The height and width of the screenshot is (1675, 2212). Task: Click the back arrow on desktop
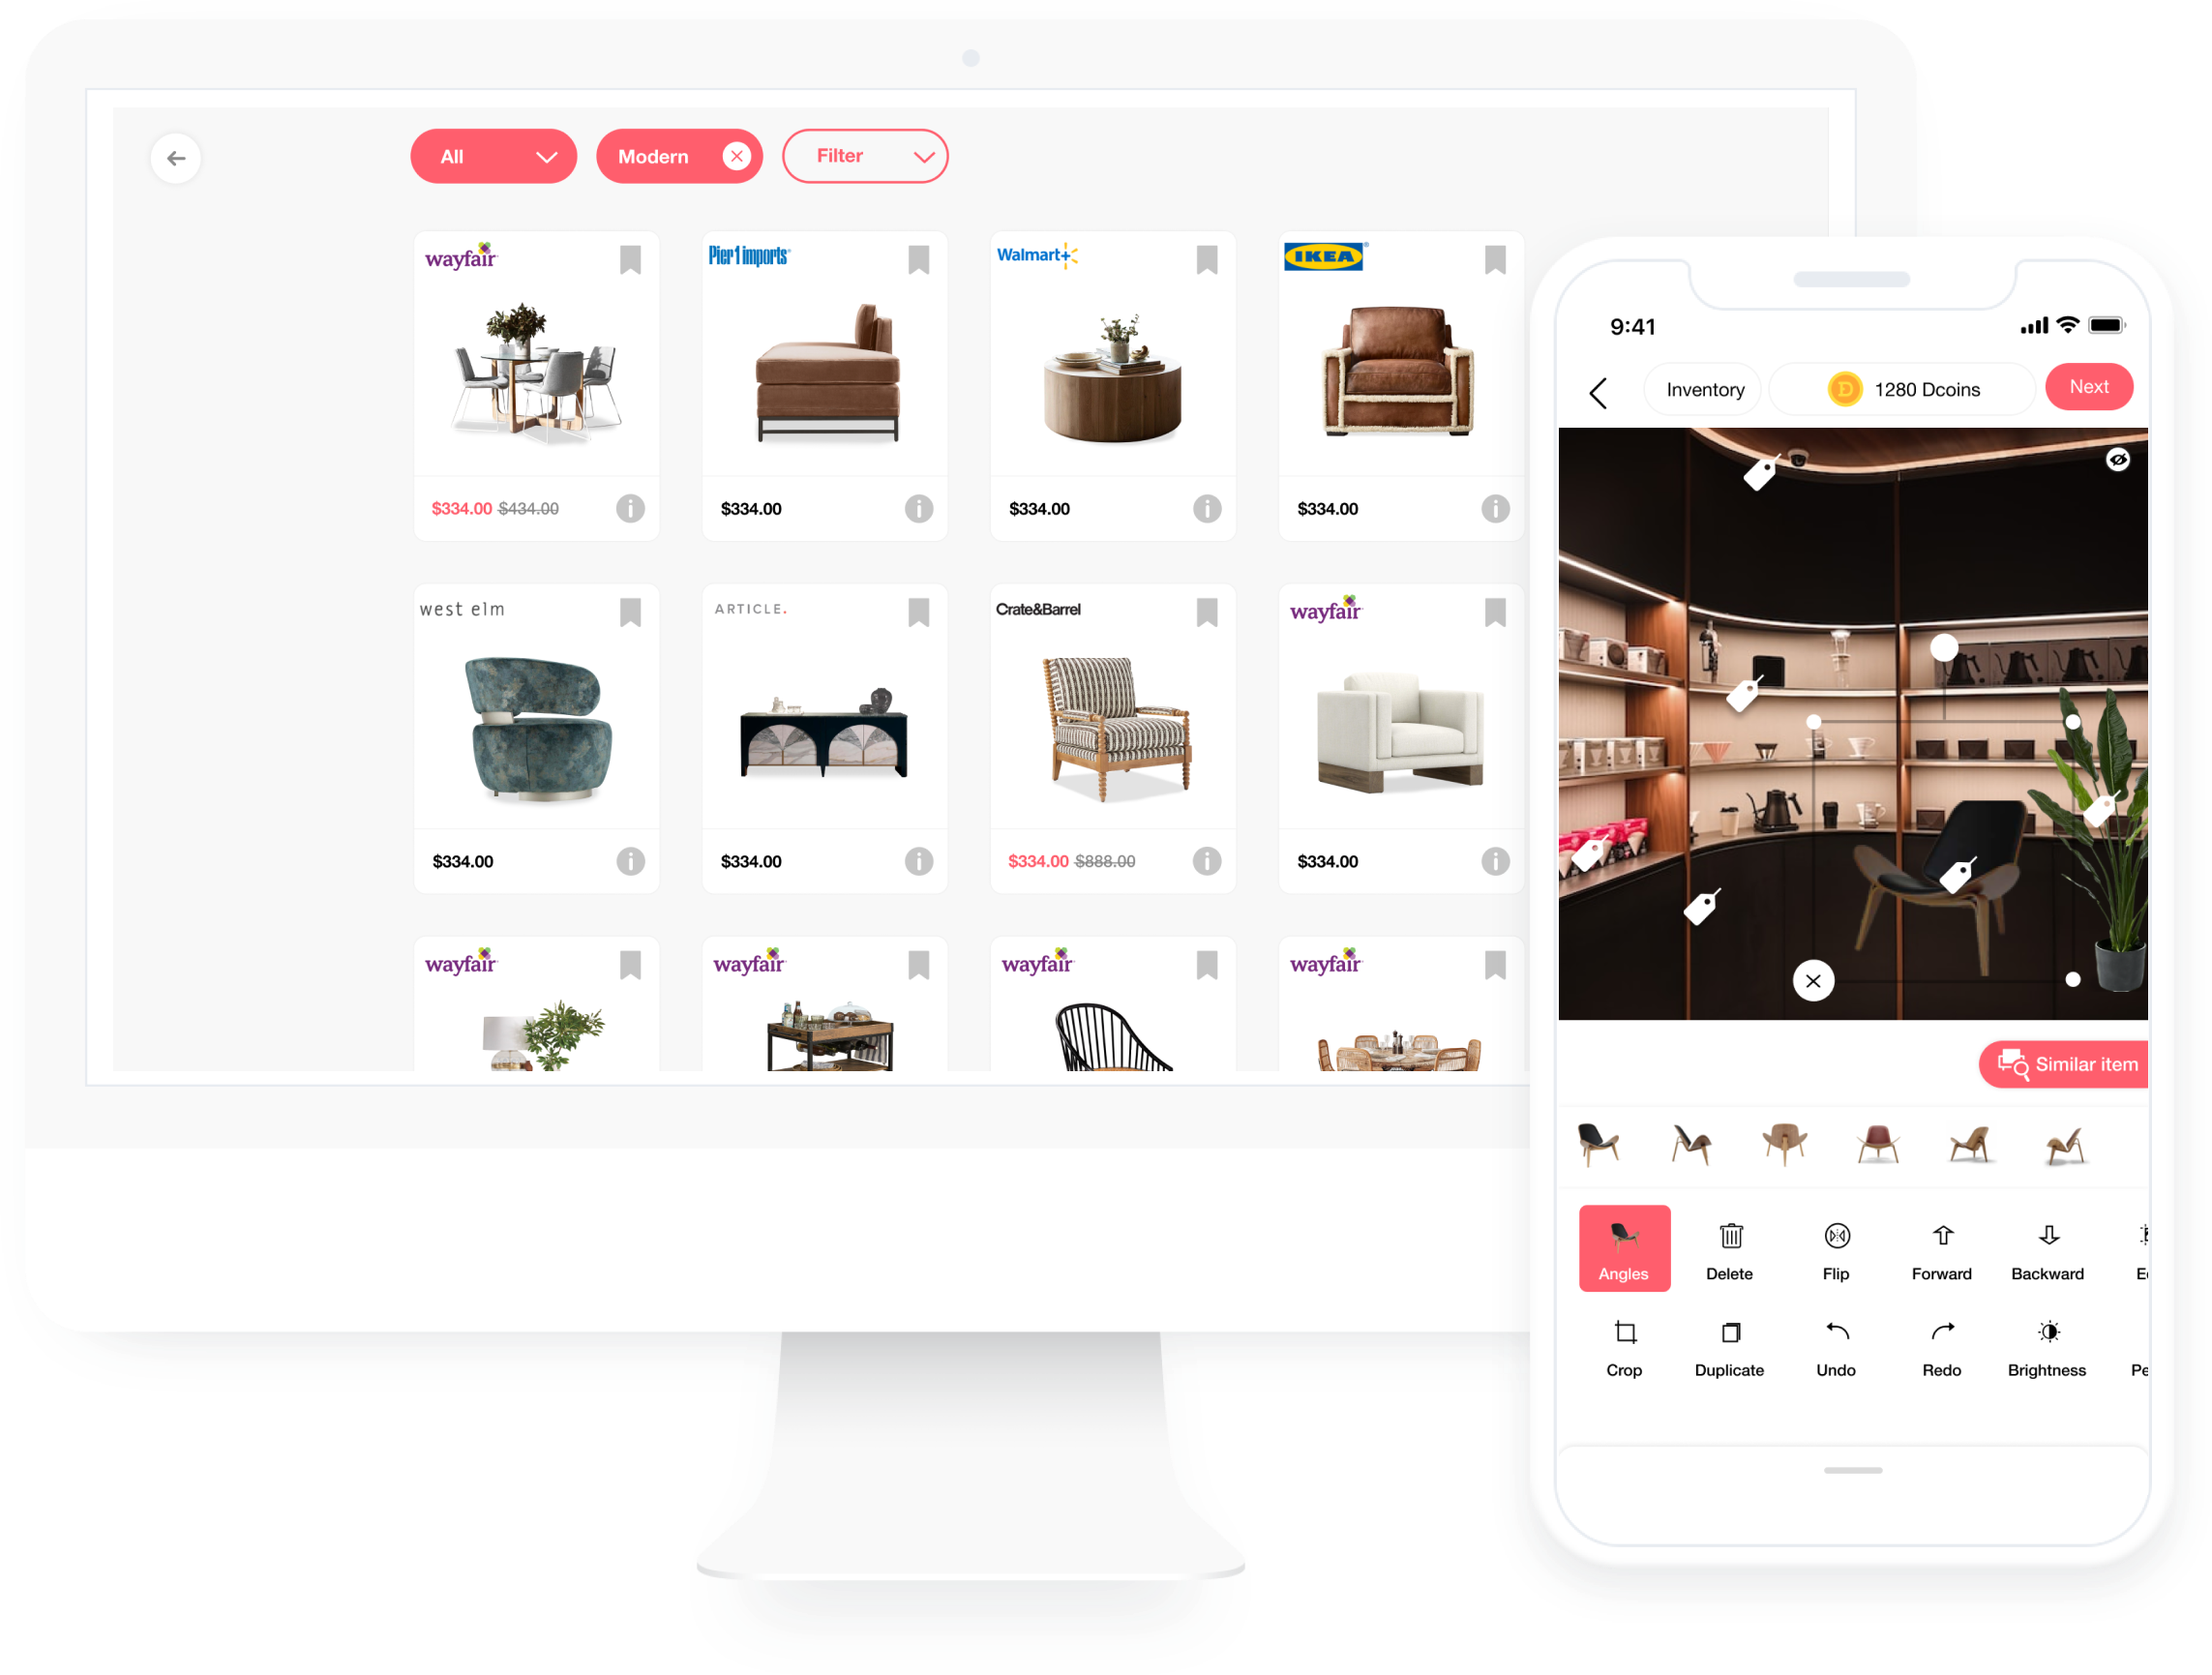click(176, 157)
